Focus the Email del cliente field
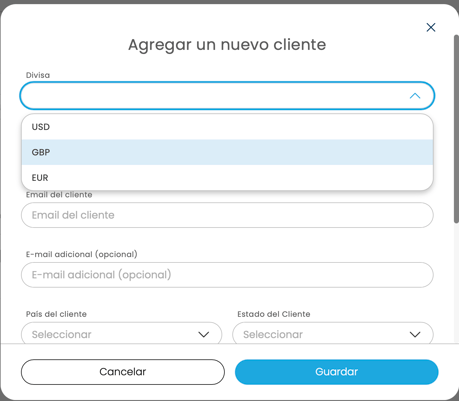Image resolution: width=459 pixels, height=401 pixels. [x=227, y=215]
